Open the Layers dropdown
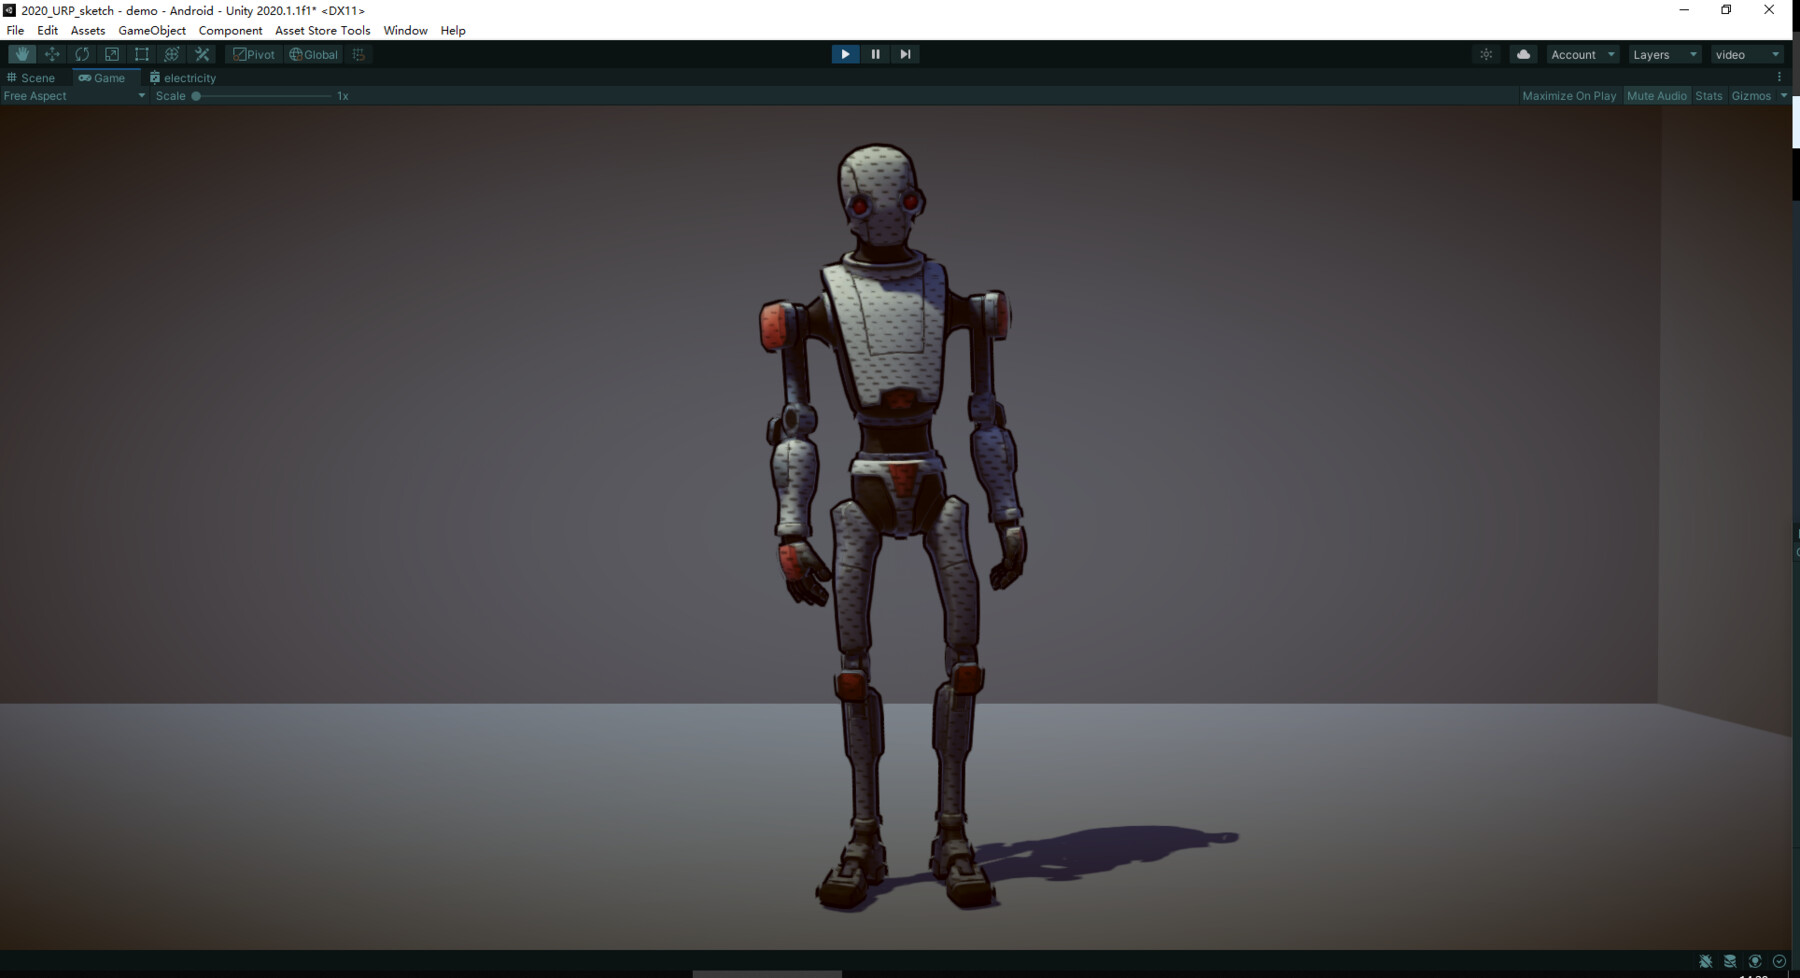The width and height of the screenshot is (1800, 978). coord(1663,54)
